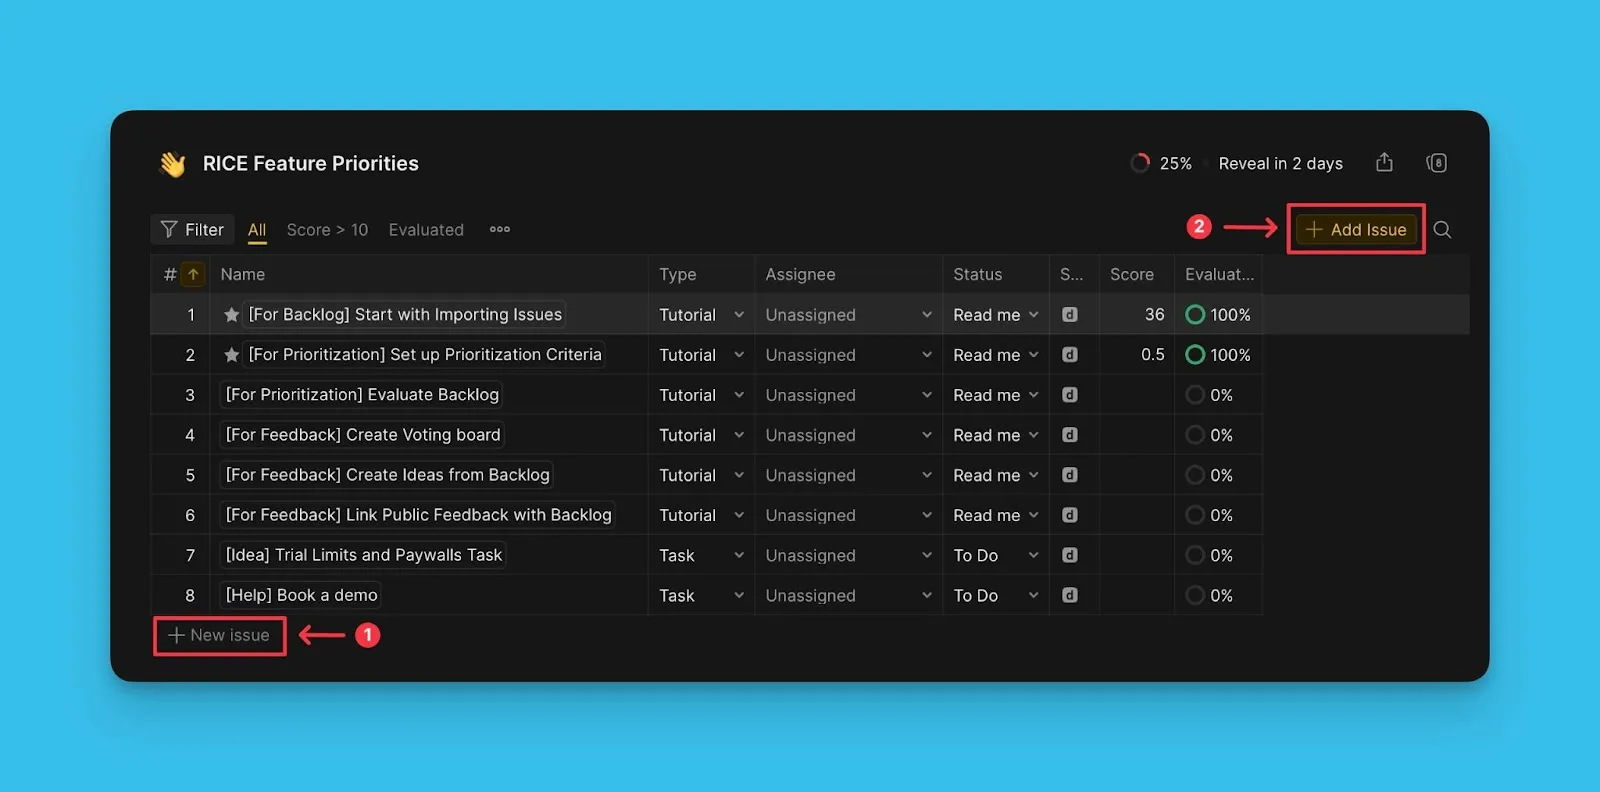Image resolution: width=1600 pixels, height=792 pixels.
Task: Switch to Score > 10 view tab
Action: (327, 230)
